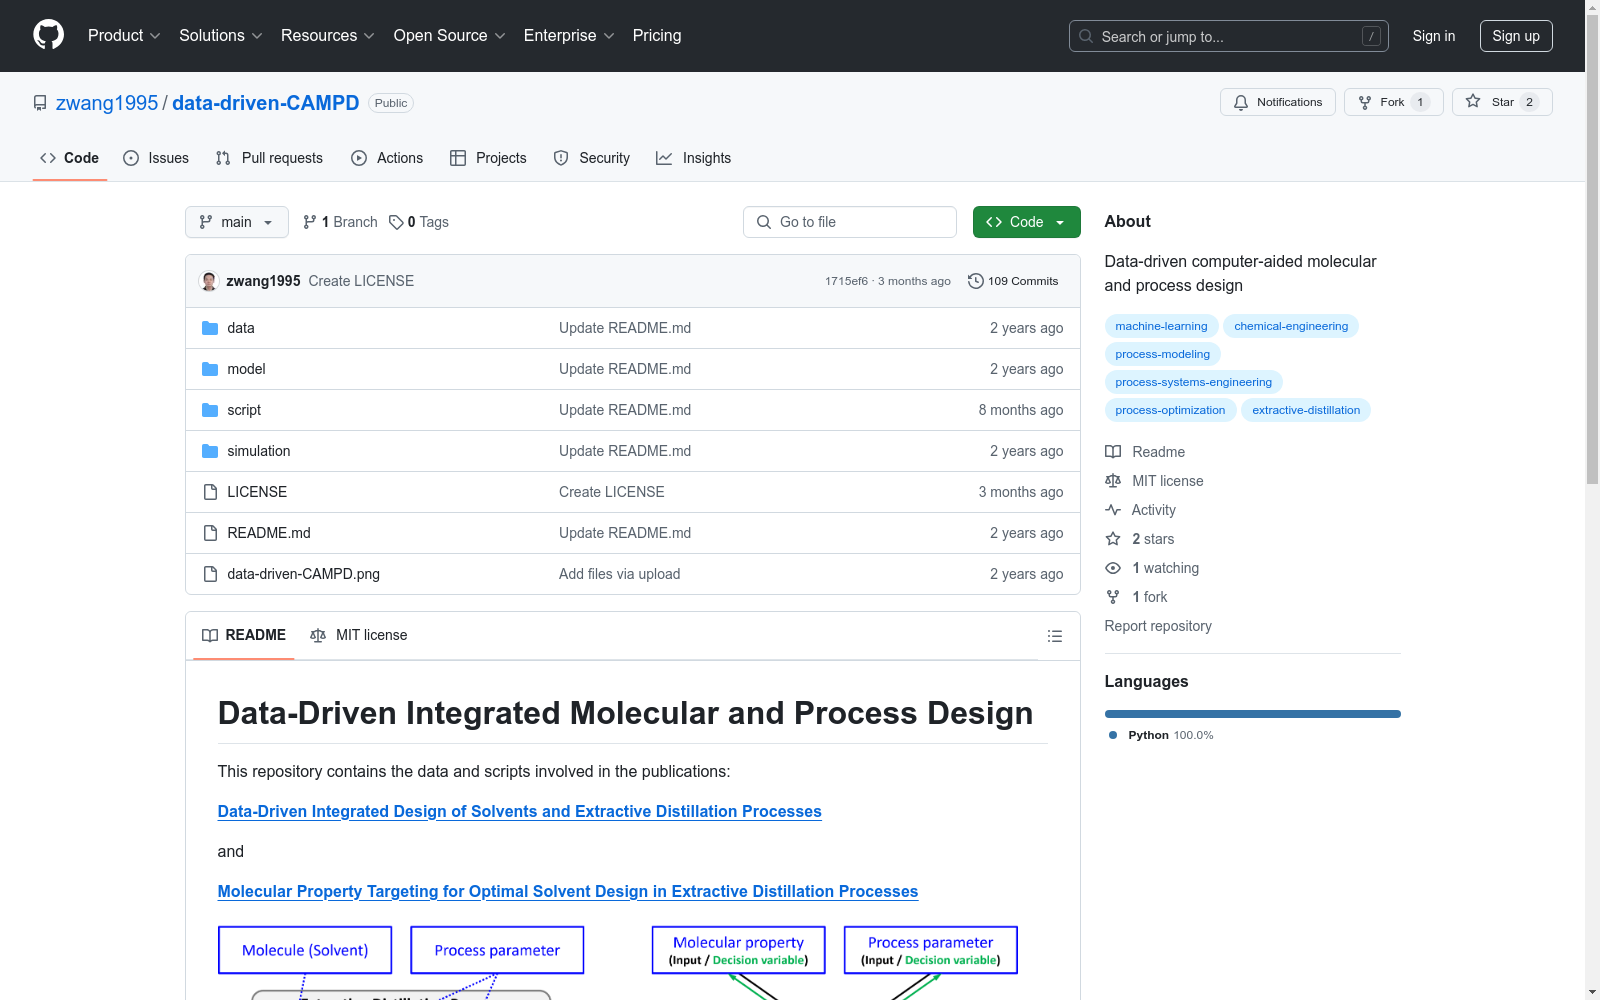Click the tag icon beside 0 Tags
Screen dimensions: 1600x1000
396,222
